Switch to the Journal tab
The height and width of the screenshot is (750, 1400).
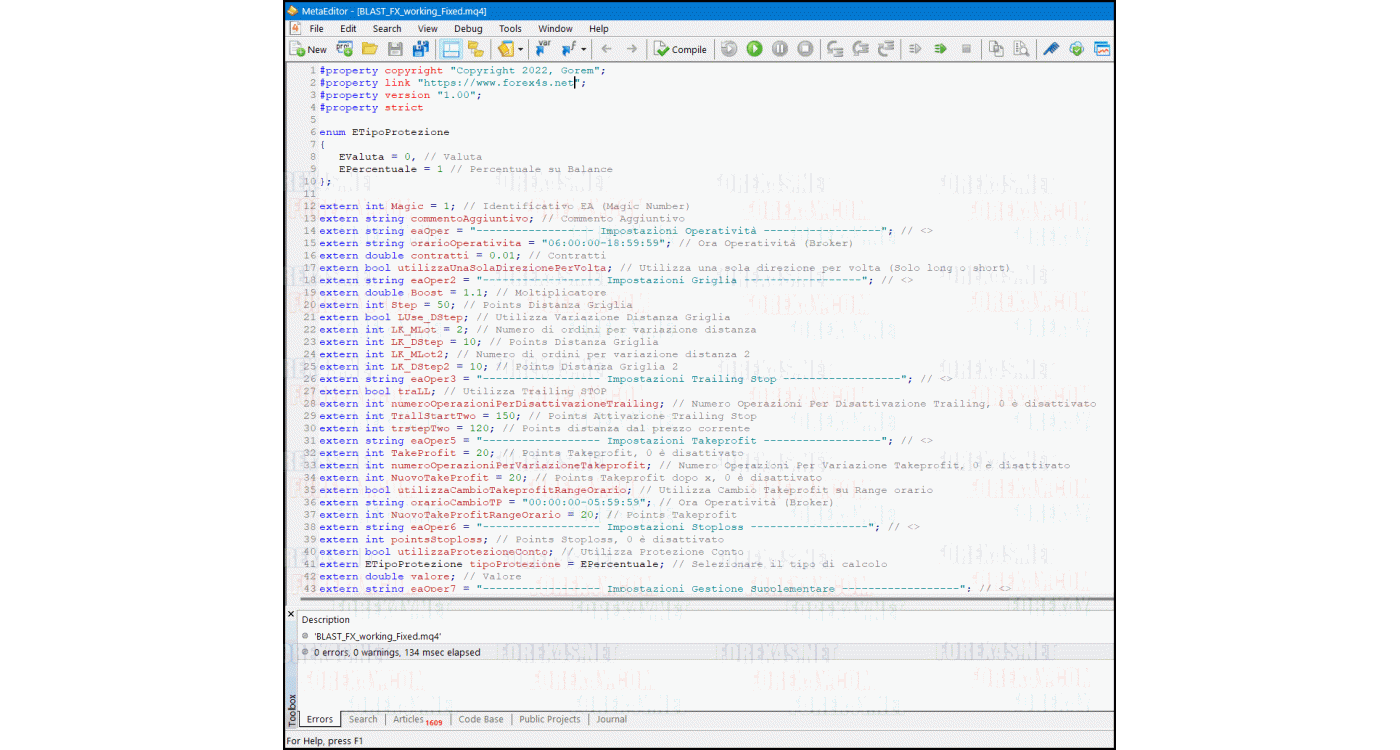611,719
